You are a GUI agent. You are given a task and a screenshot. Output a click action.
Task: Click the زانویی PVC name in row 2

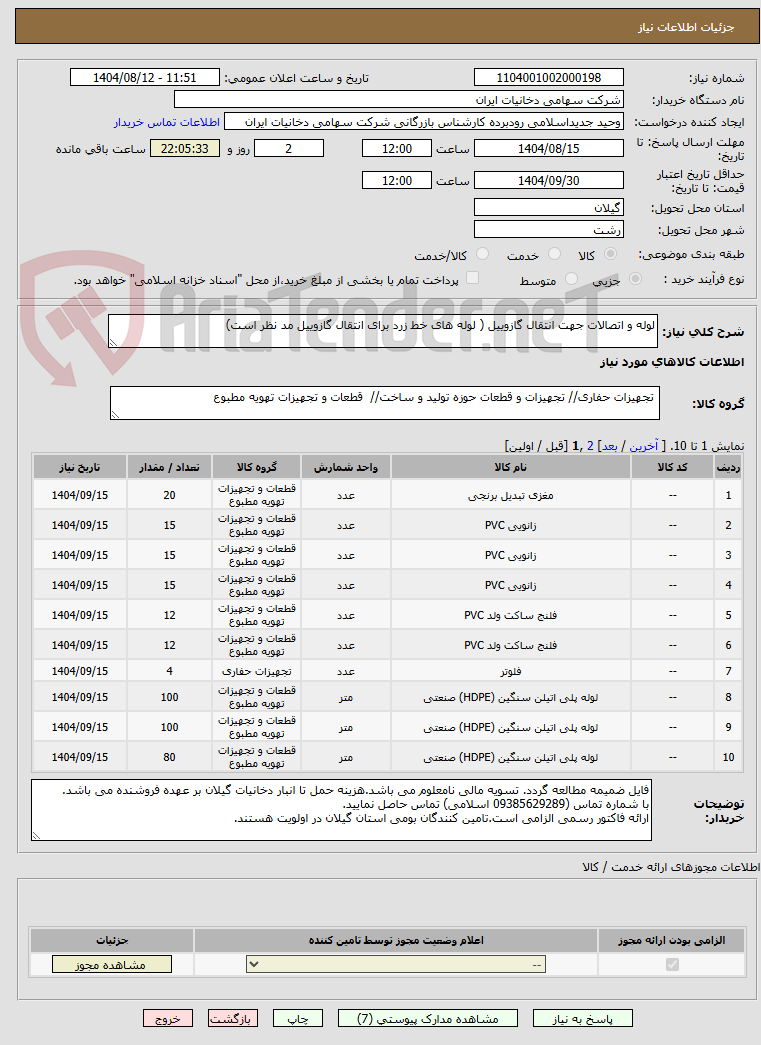click(510, 525)
